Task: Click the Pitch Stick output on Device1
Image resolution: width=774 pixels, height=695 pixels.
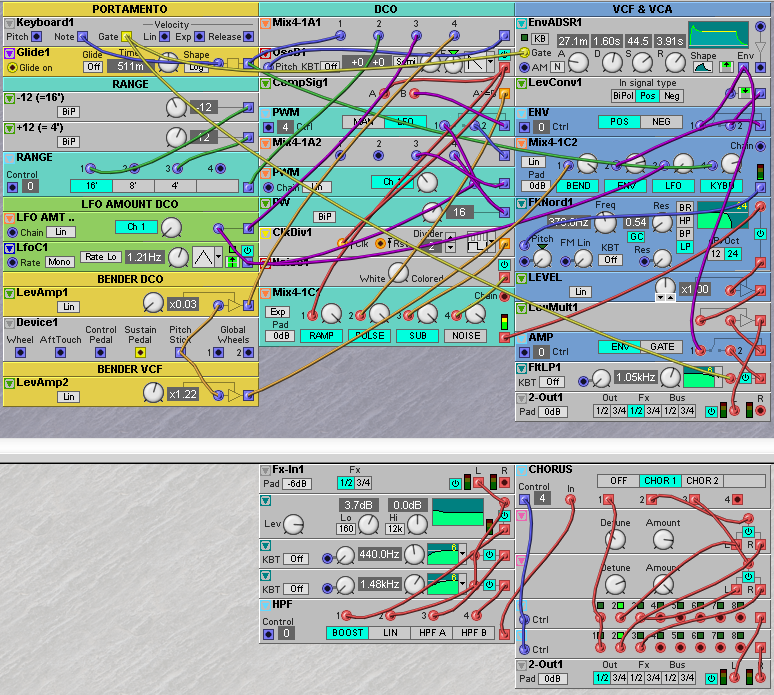Action: point(181,353)
